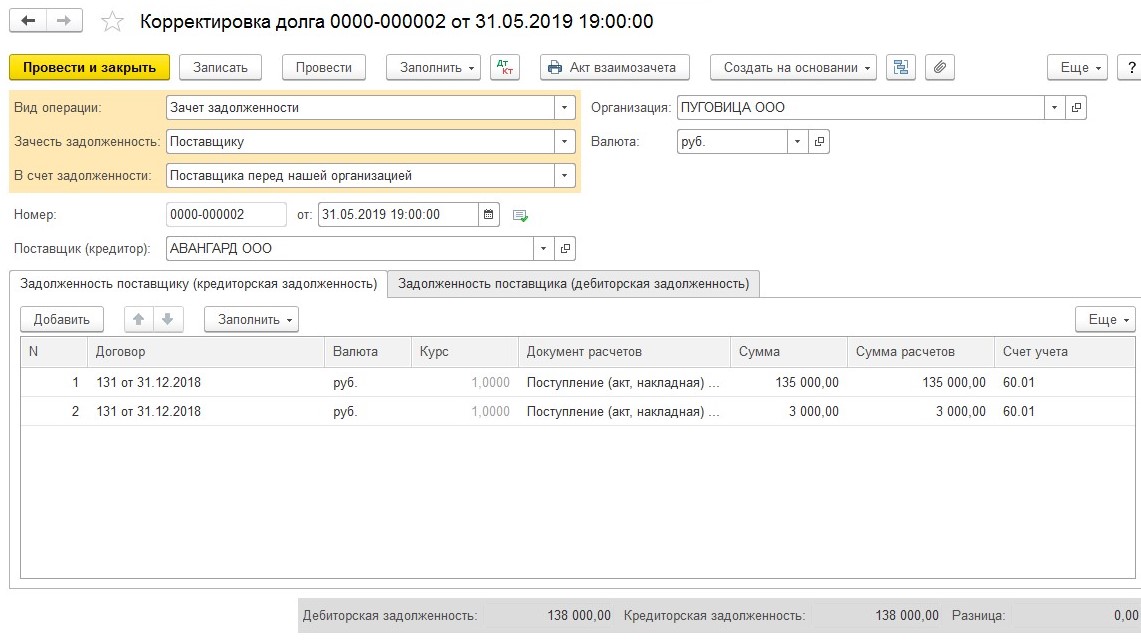The height and width of the screenshot is (641, 1141).
Task: Add document to favorites with star icon
Action: point(113,21)
